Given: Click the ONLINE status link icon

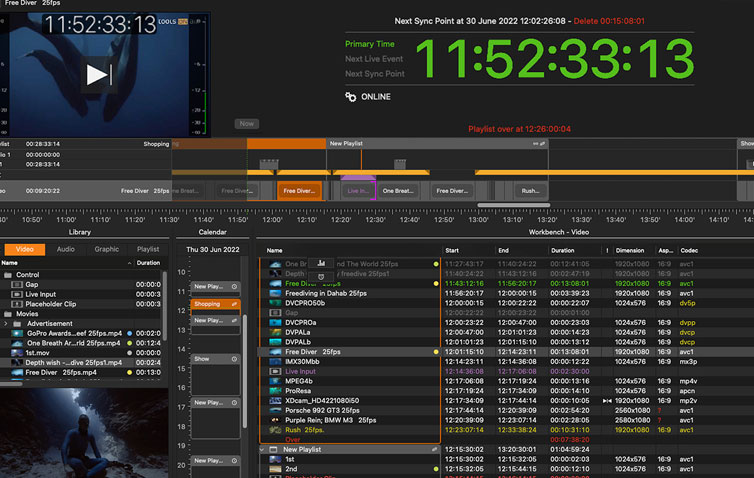Looking at the screenshot, I should pyautogui.click(x=351, y=97).
